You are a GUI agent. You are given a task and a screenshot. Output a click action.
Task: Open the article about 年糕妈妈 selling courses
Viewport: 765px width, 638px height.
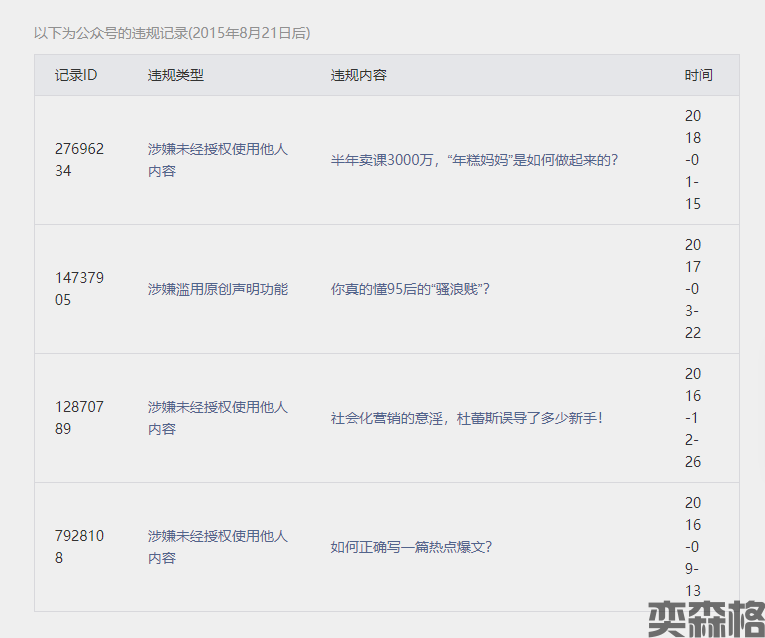475,160
